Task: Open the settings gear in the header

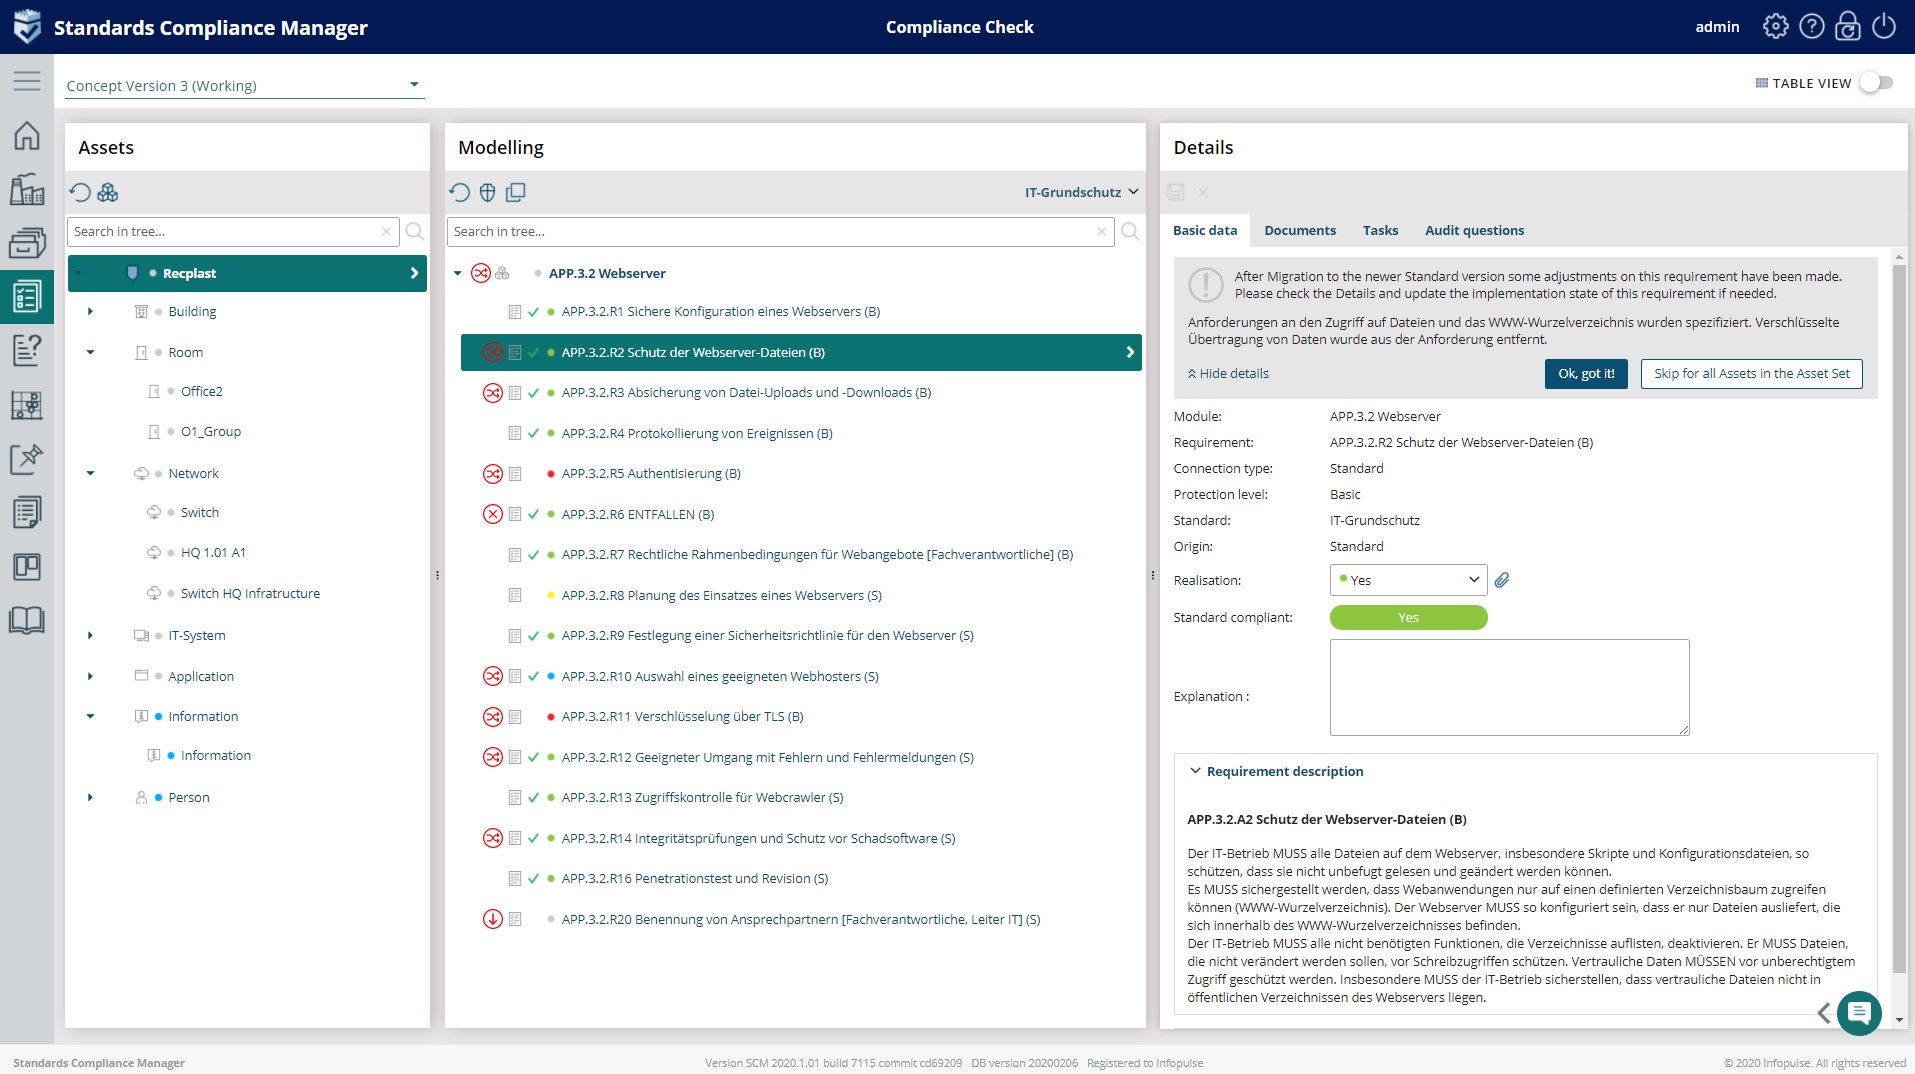Action: click(1775, 27)
